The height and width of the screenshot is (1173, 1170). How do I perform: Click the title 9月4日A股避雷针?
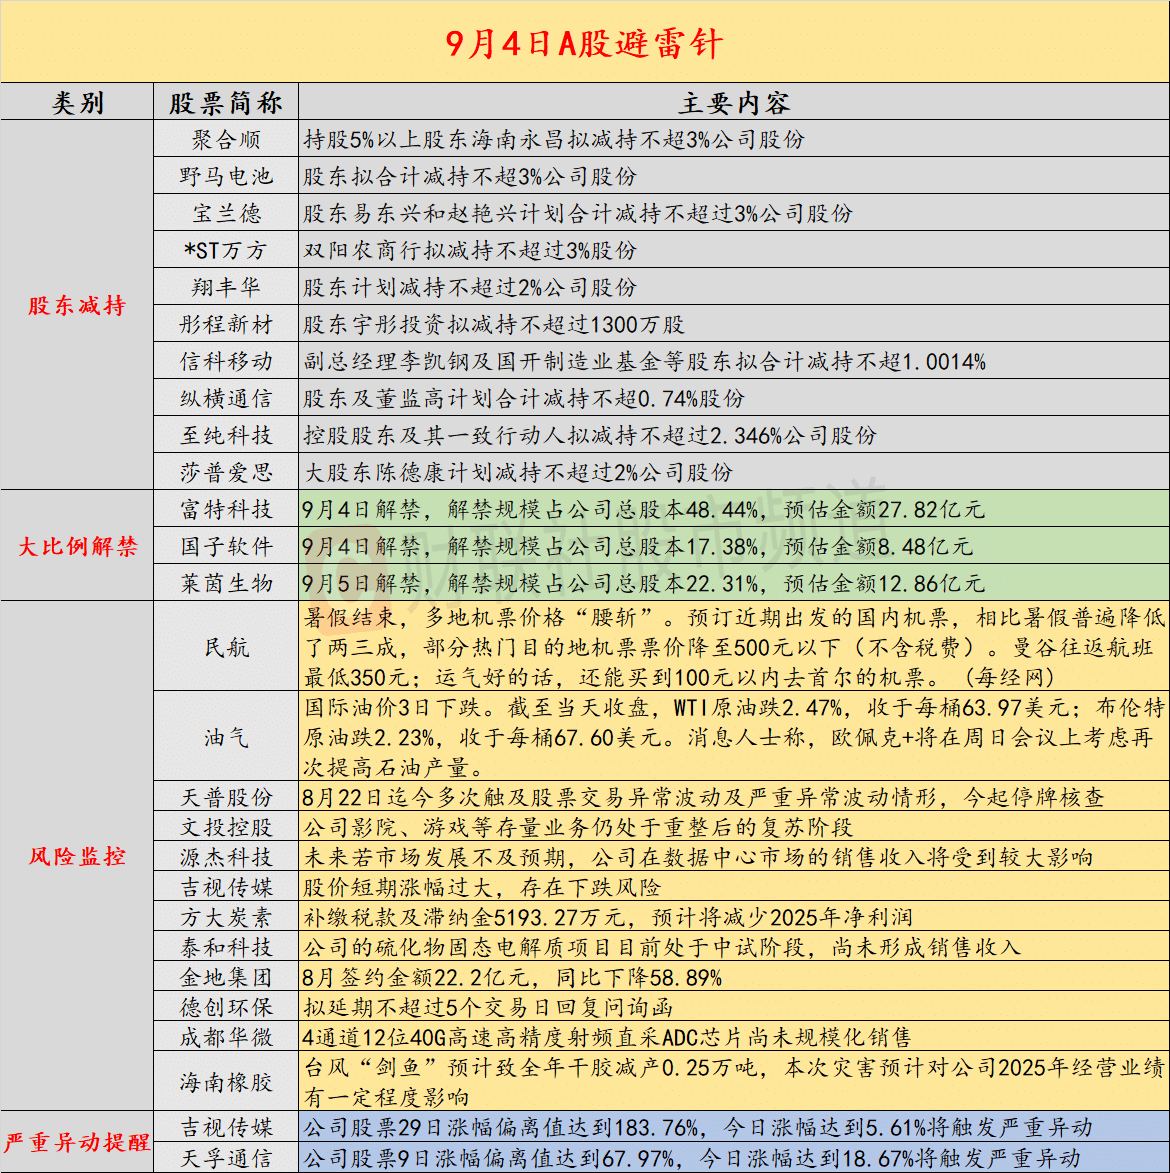584,43
